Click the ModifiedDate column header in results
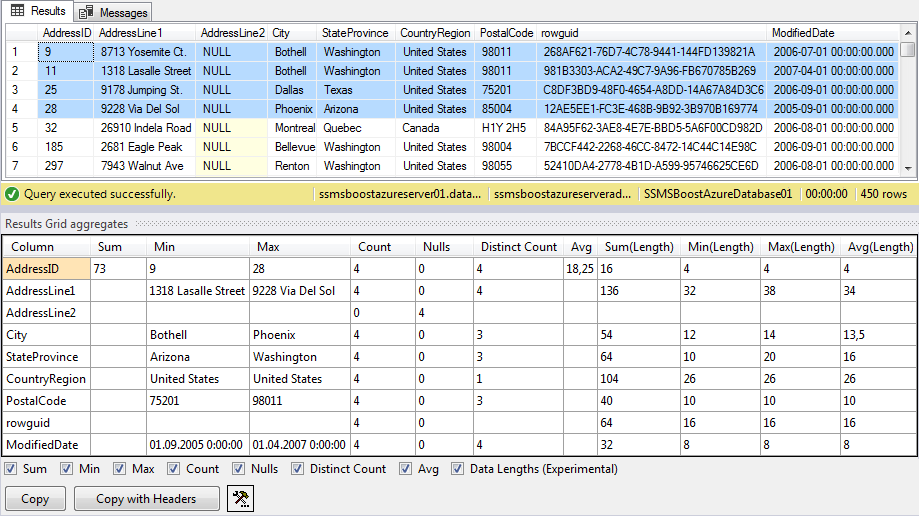Viewport: 919px width, 516px height. click(x=832, y=33)
